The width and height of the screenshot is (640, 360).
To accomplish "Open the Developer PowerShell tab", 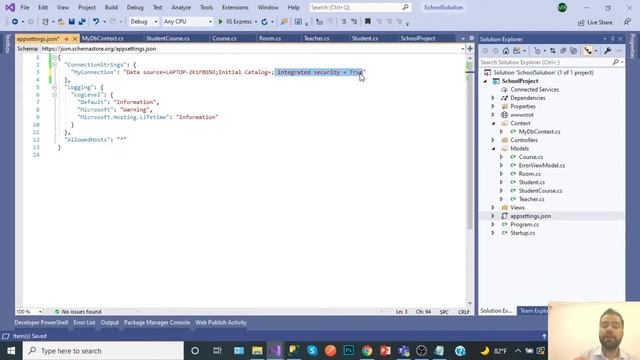I will 41,322.
